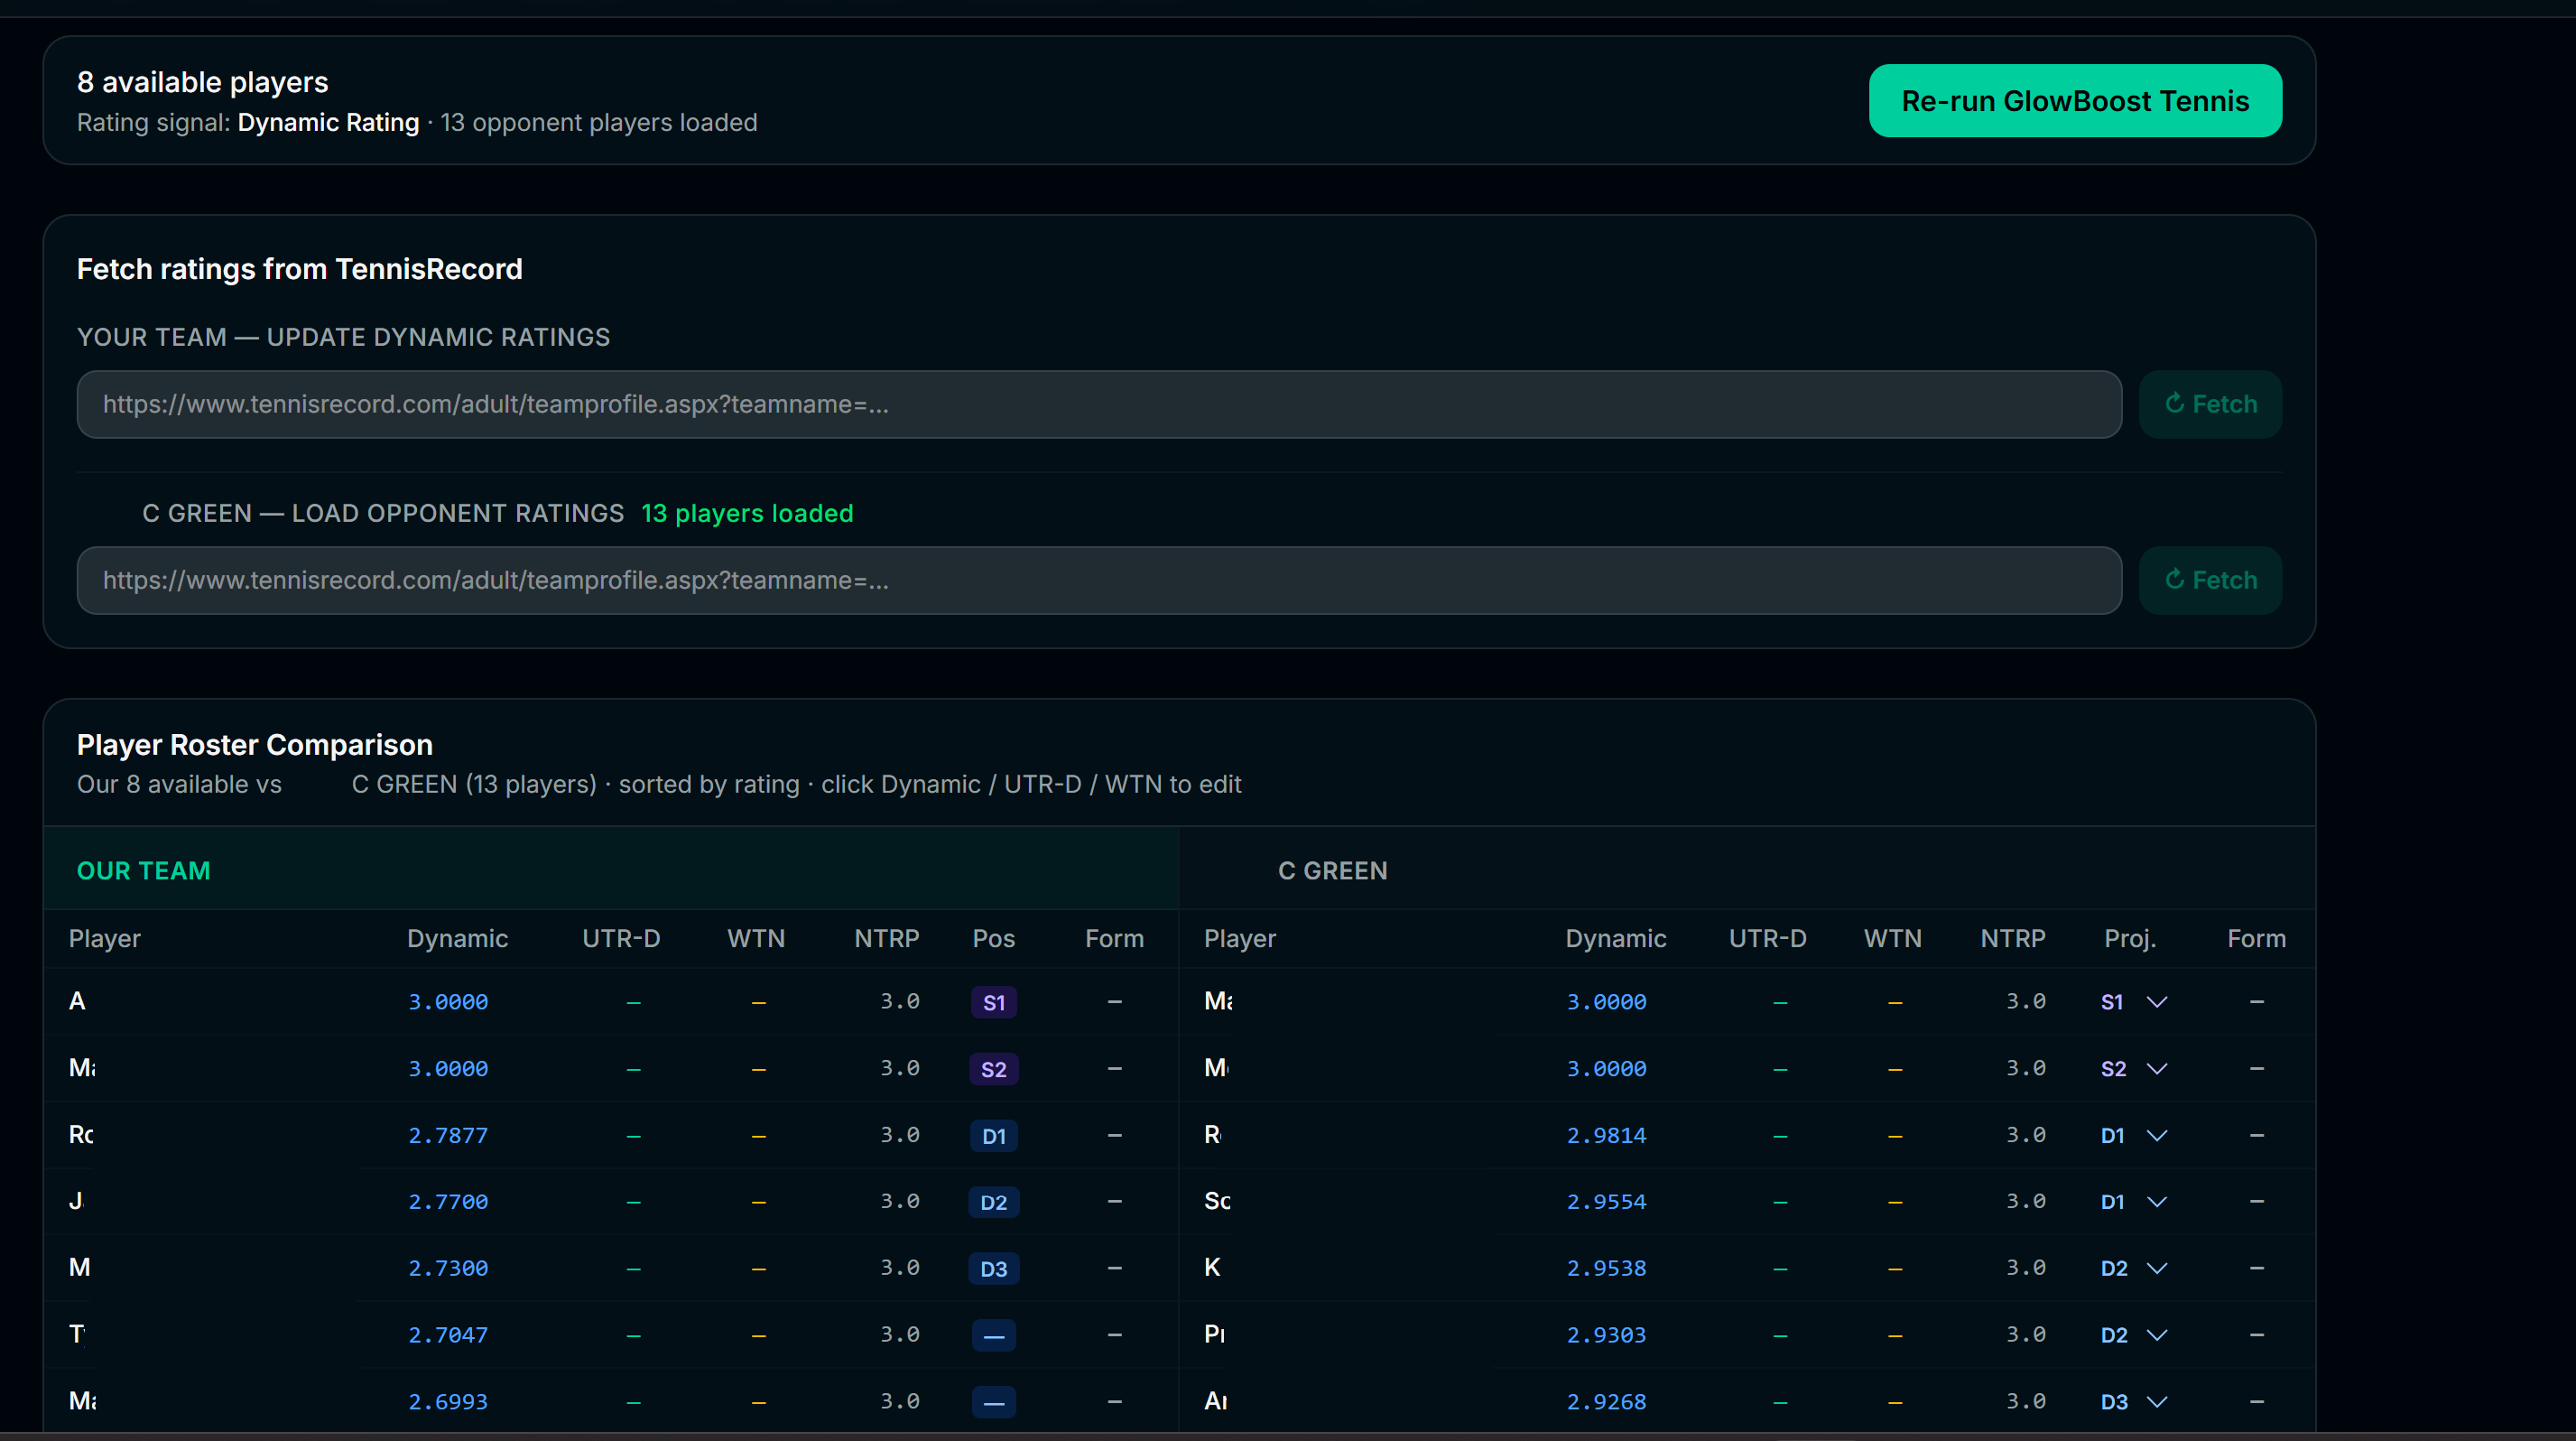The height and width of the screenshot is (1441, 2576).
Task: Edit the 2.7877 dynamic rating
Action: click(448, 1135)
